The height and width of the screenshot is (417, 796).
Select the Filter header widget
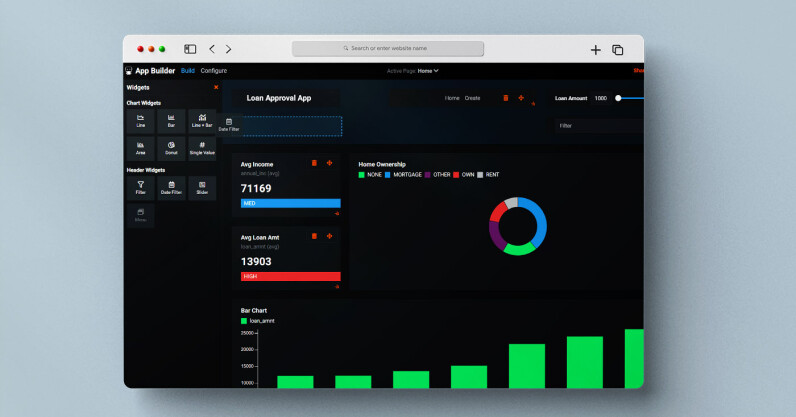pos(141,187)
